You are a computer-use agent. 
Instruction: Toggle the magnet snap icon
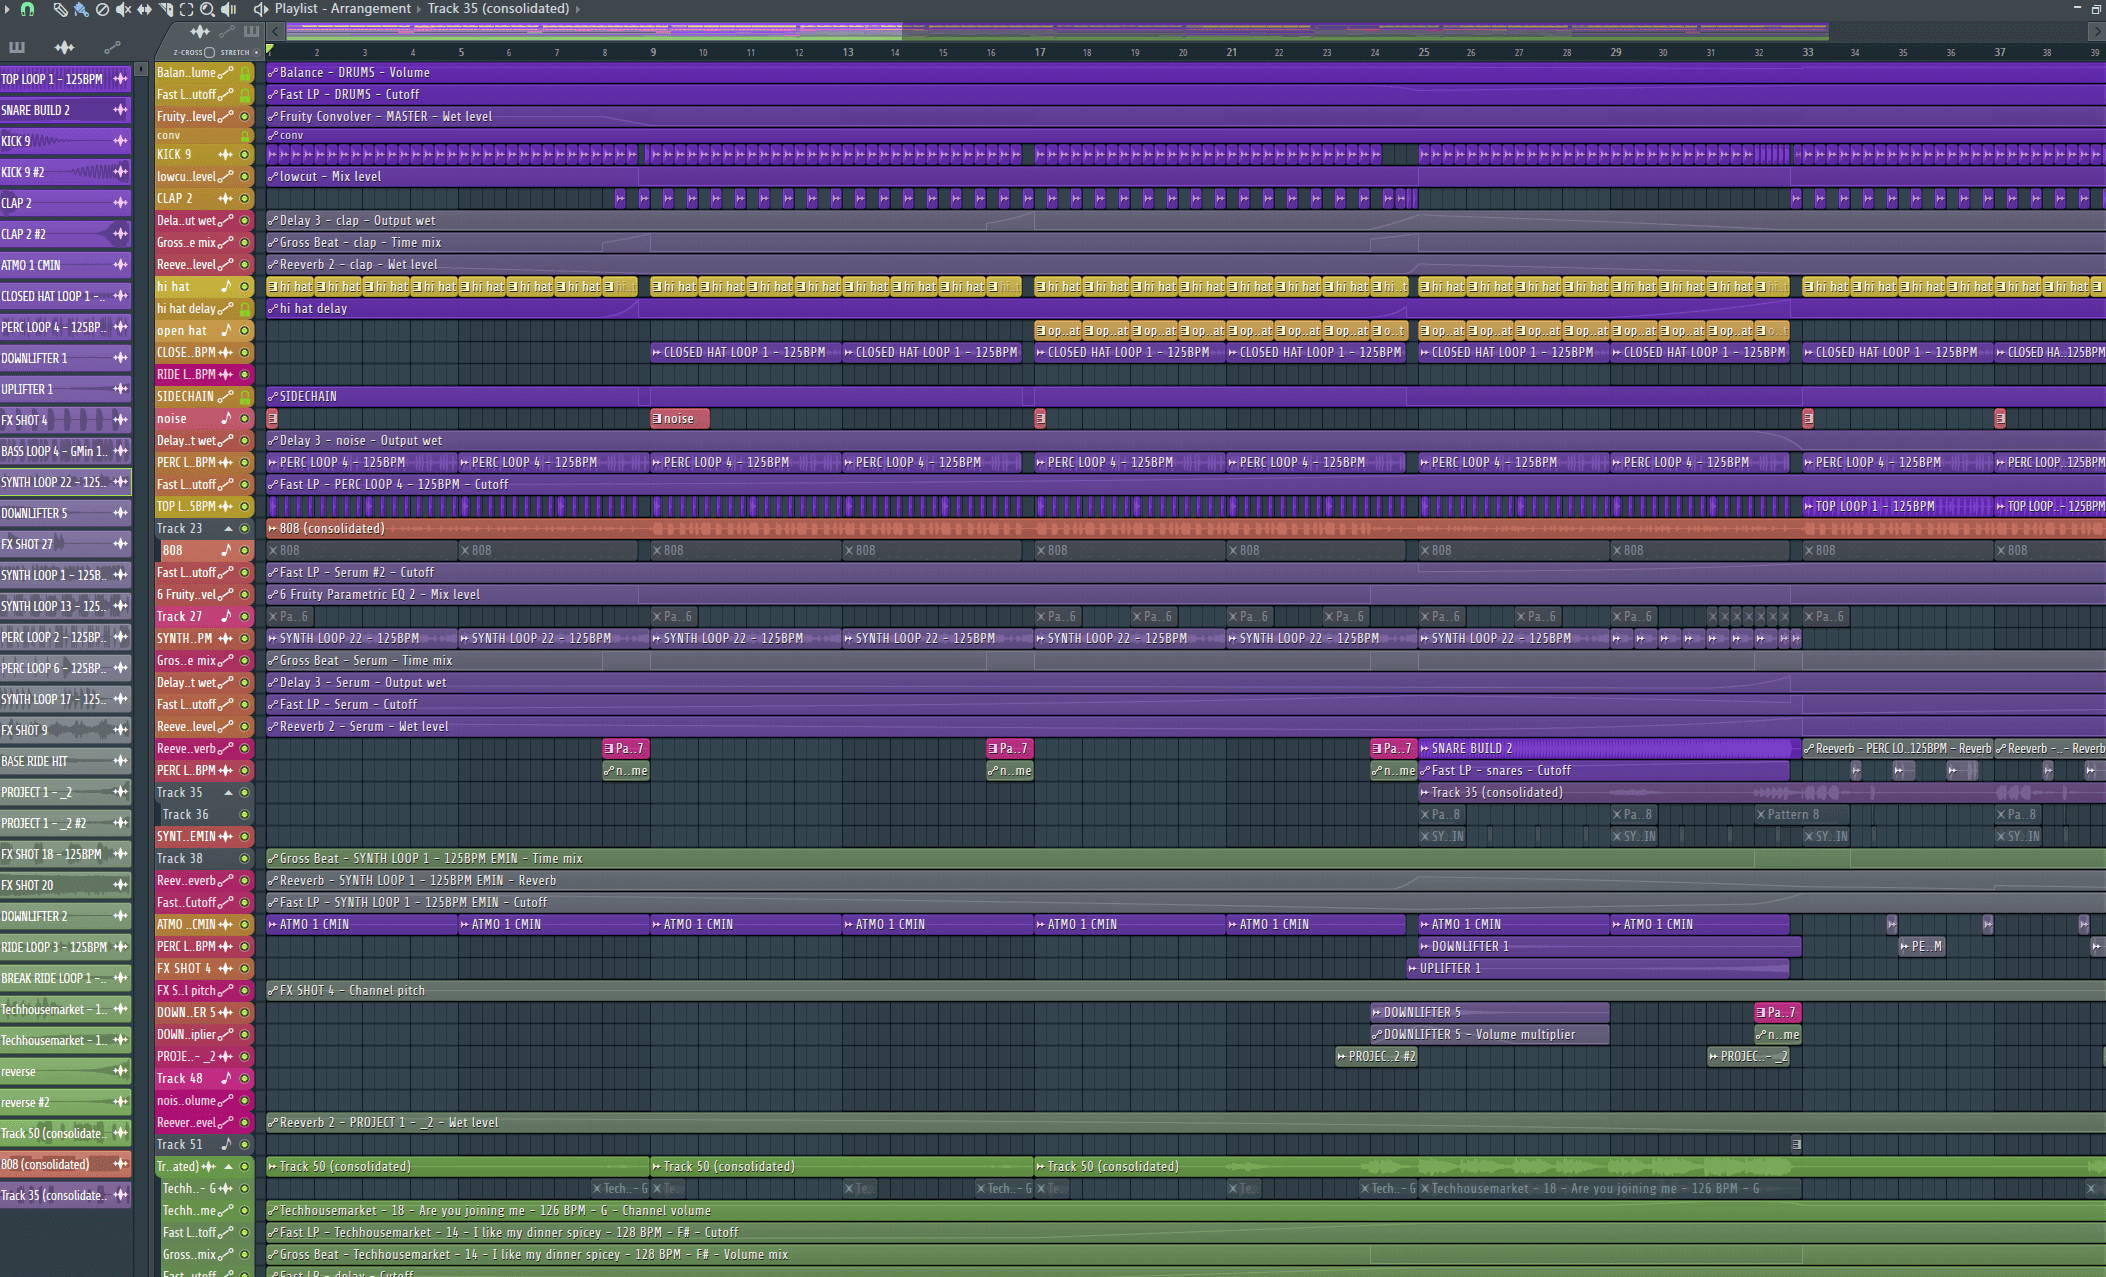[x=28, y=9]
